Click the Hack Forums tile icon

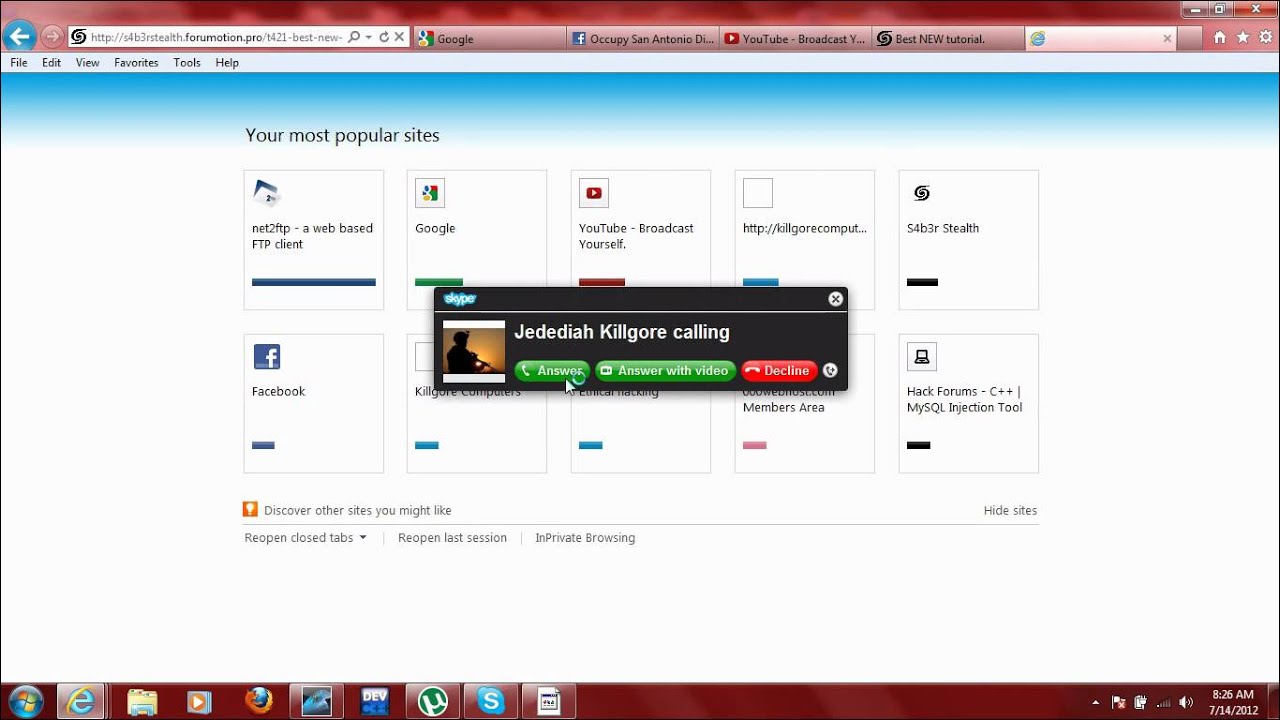922,357
